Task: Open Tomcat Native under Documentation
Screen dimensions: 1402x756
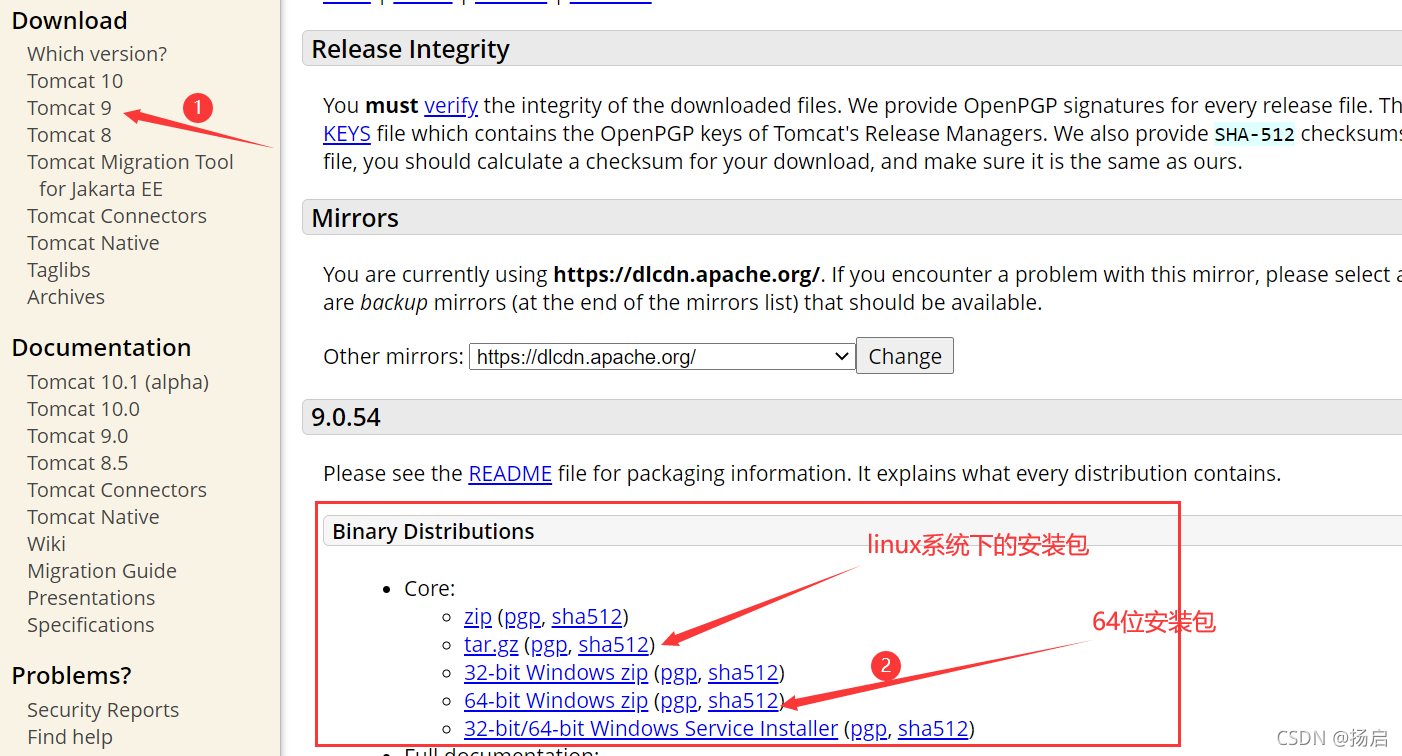Action: 93,517
